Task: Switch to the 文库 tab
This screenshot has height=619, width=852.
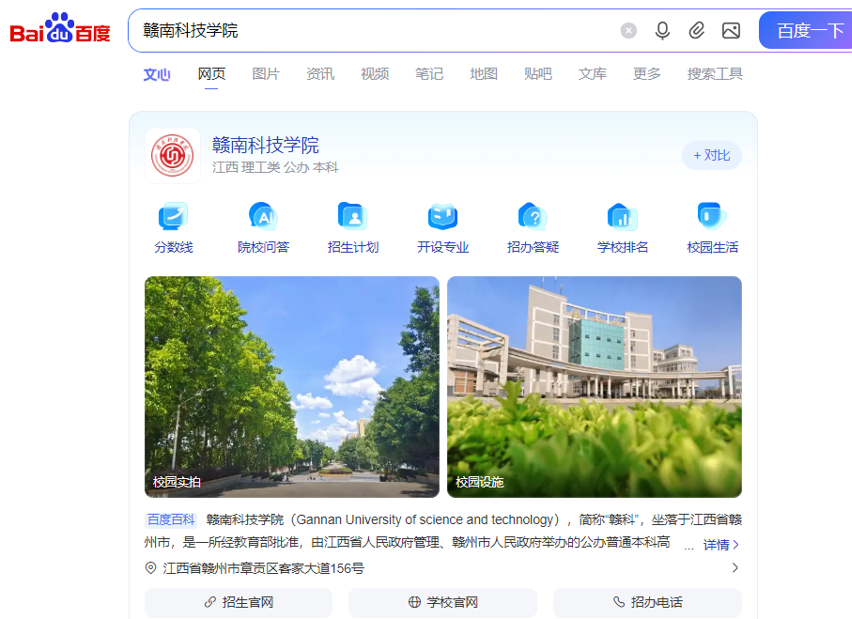Action: tap(592, 74)
